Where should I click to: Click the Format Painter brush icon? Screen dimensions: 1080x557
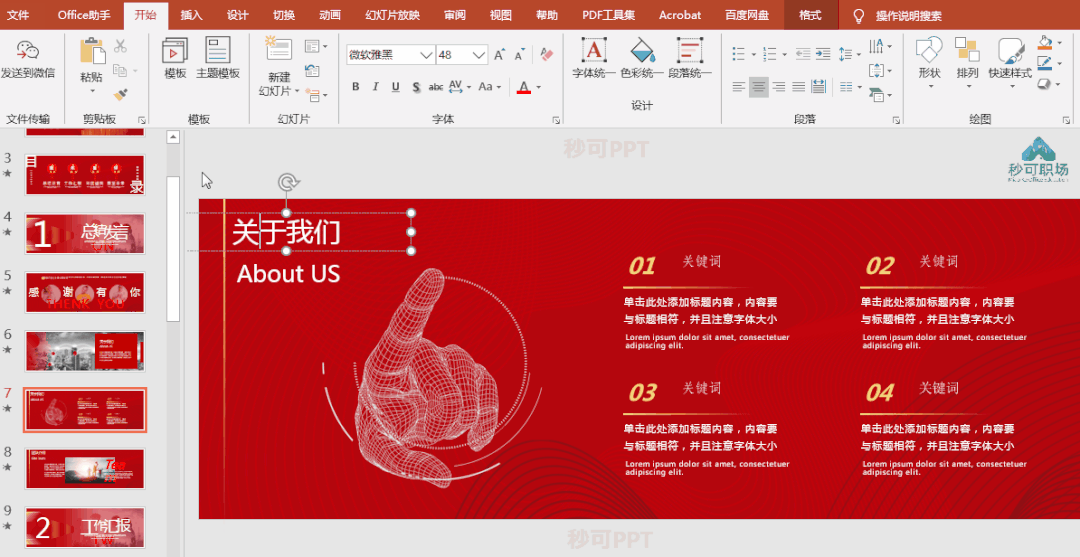(x=121, y=94)
